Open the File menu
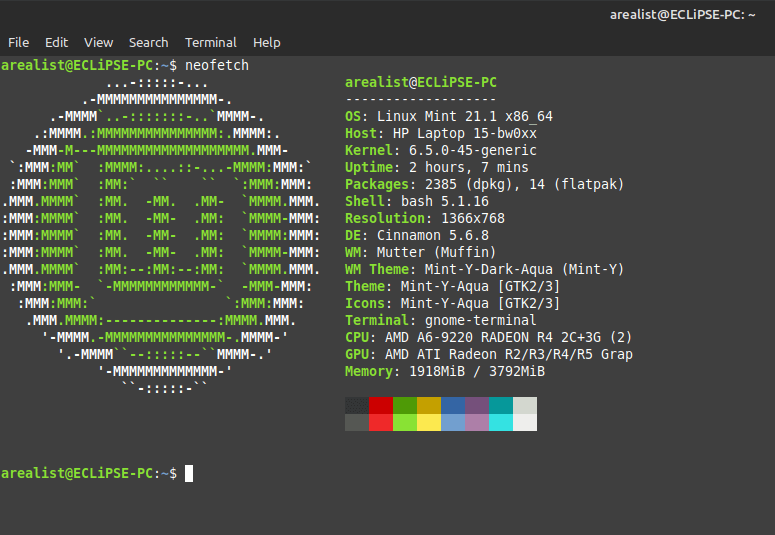 click(x=18, y=43)
